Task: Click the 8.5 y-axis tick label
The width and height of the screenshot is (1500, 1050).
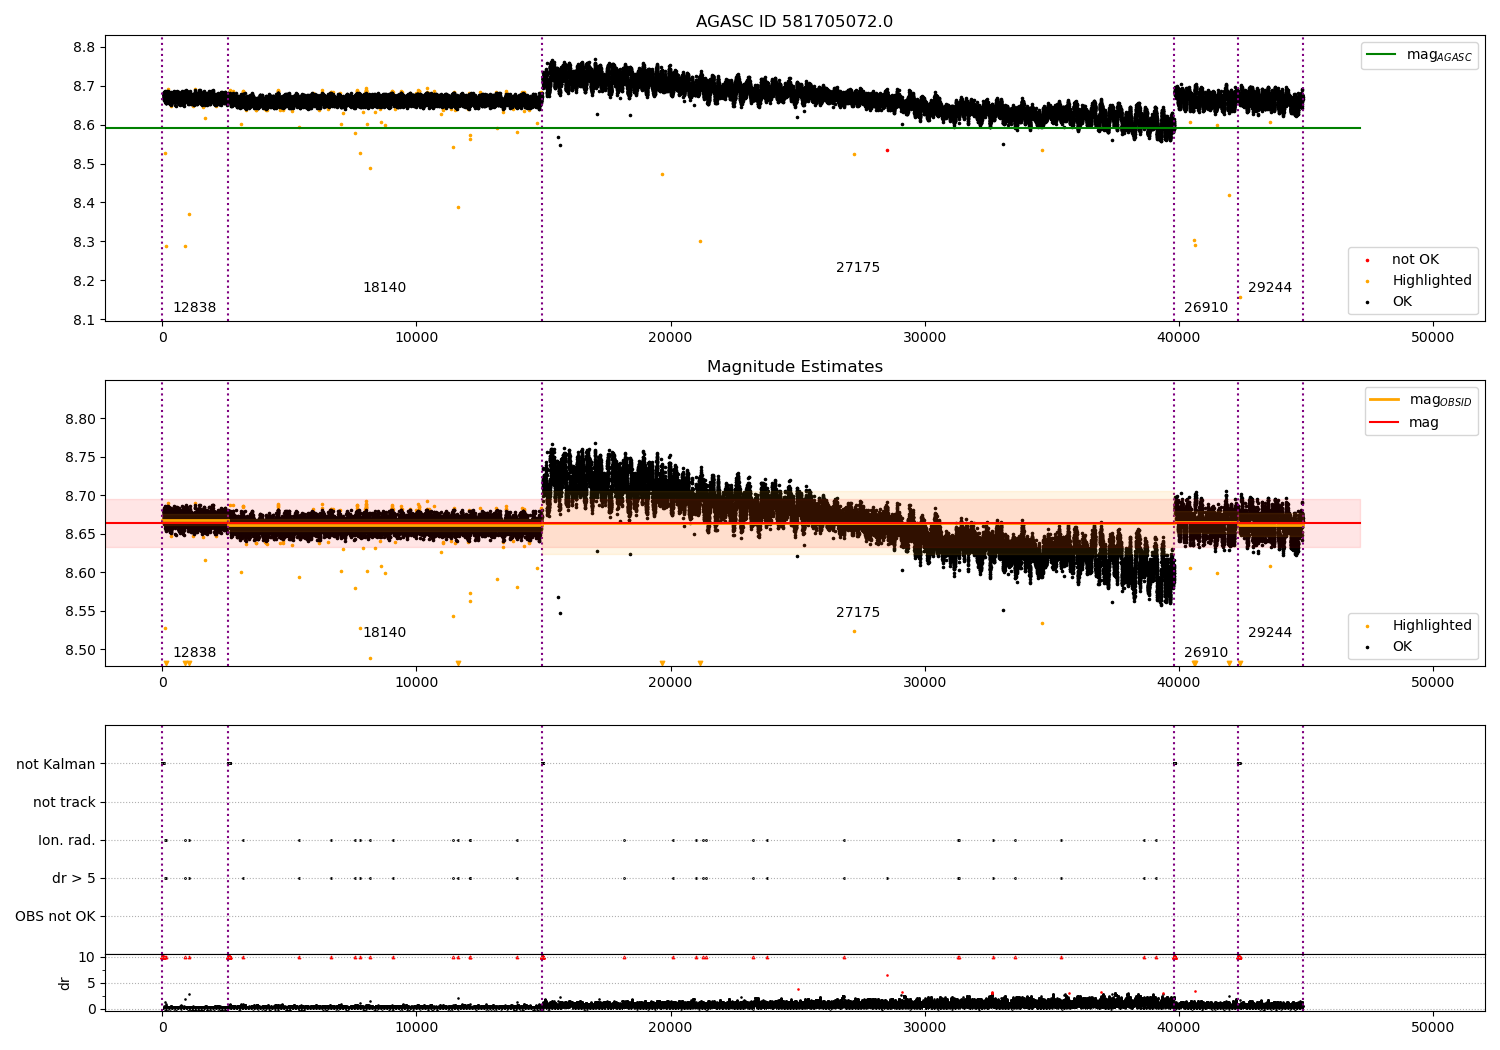Action: pyautogui.click(x=84, y=165)
